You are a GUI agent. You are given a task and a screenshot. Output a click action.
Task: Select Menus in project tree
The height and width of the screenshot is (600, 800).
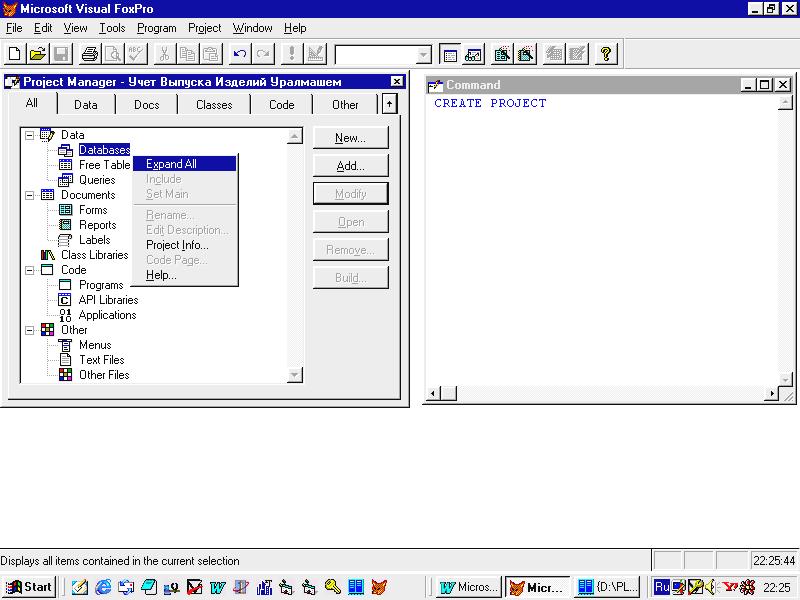(95, 345)
